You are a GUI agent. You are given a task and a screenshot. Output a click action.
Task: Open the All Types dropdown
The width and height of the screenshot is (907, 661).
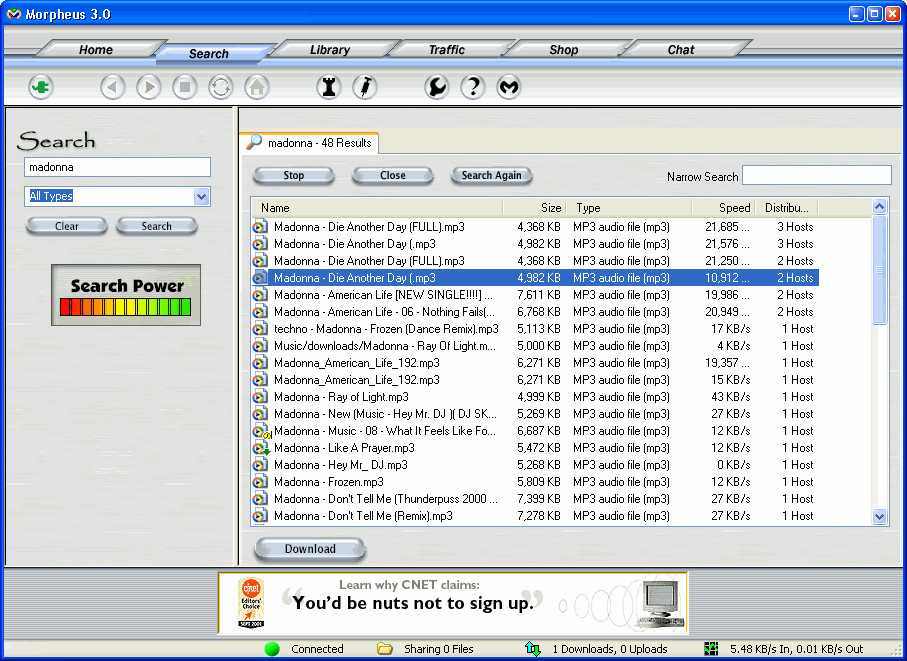click(201, 196)
